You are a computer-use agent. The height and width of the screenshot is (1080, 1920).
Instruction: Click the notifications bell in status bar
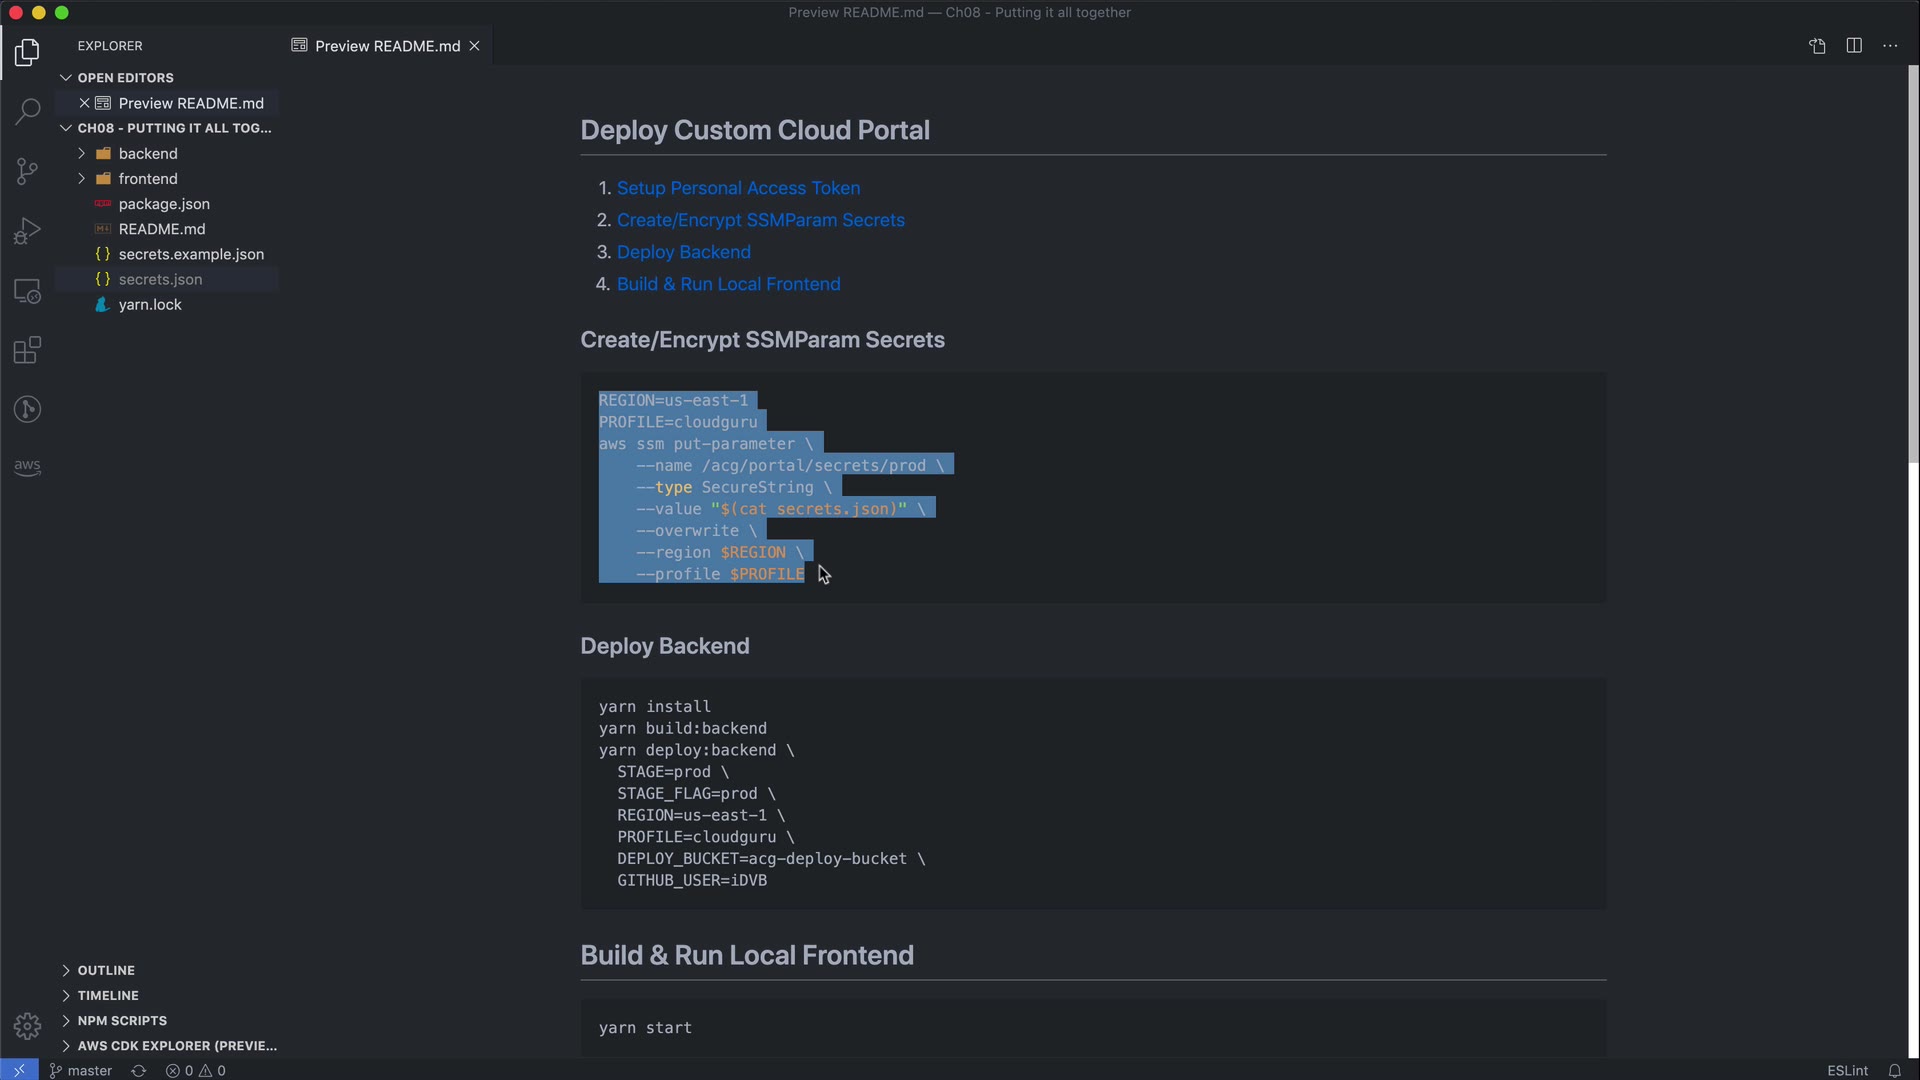click(1894, 1070)
